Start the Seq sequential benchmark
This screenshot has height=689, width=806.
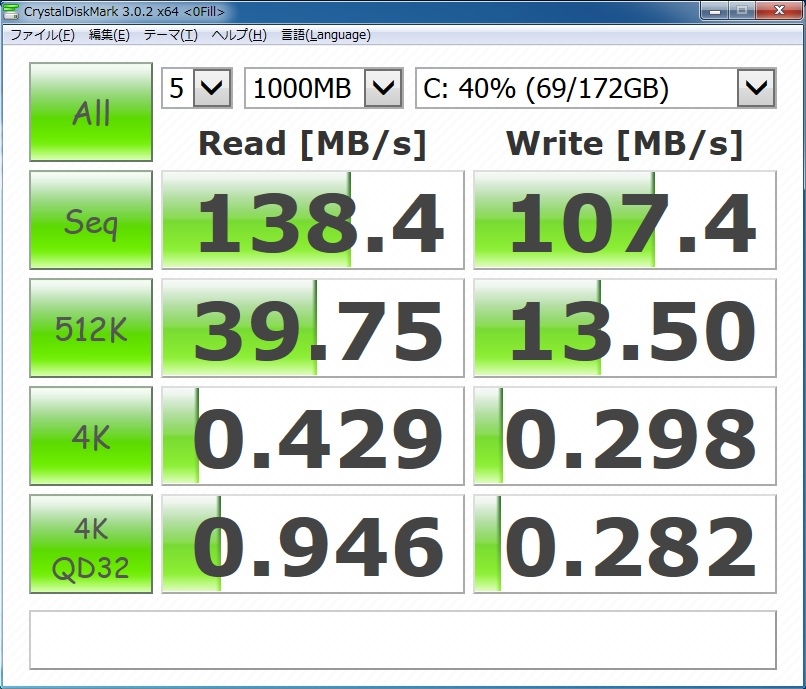point(91,220)
